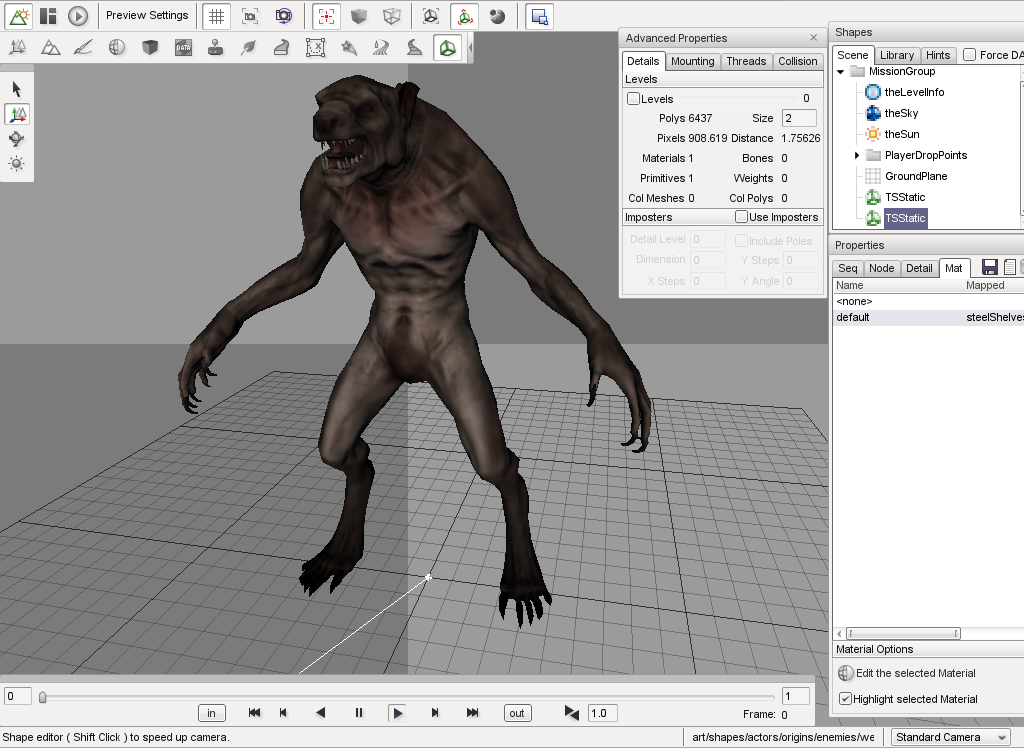The image size is (1024, 748).
Task: Click Edit the selected Material
Action: pos(914,673)
